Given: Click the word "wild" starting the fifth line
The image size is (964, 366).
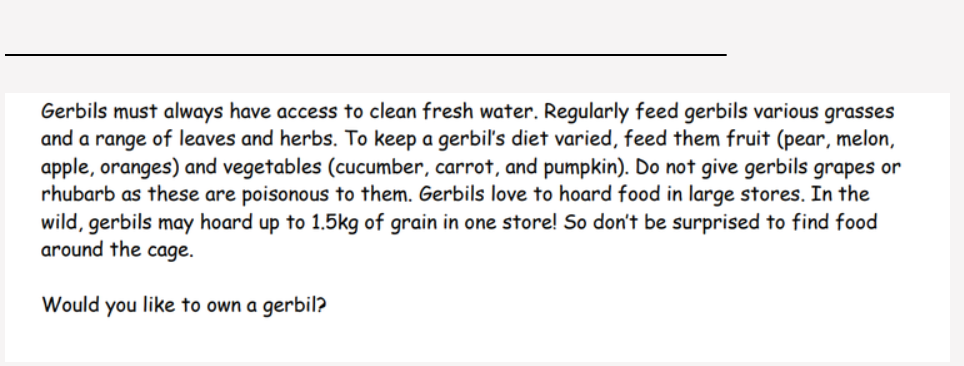Looking at the screenshot, I should tap(62, 222).
